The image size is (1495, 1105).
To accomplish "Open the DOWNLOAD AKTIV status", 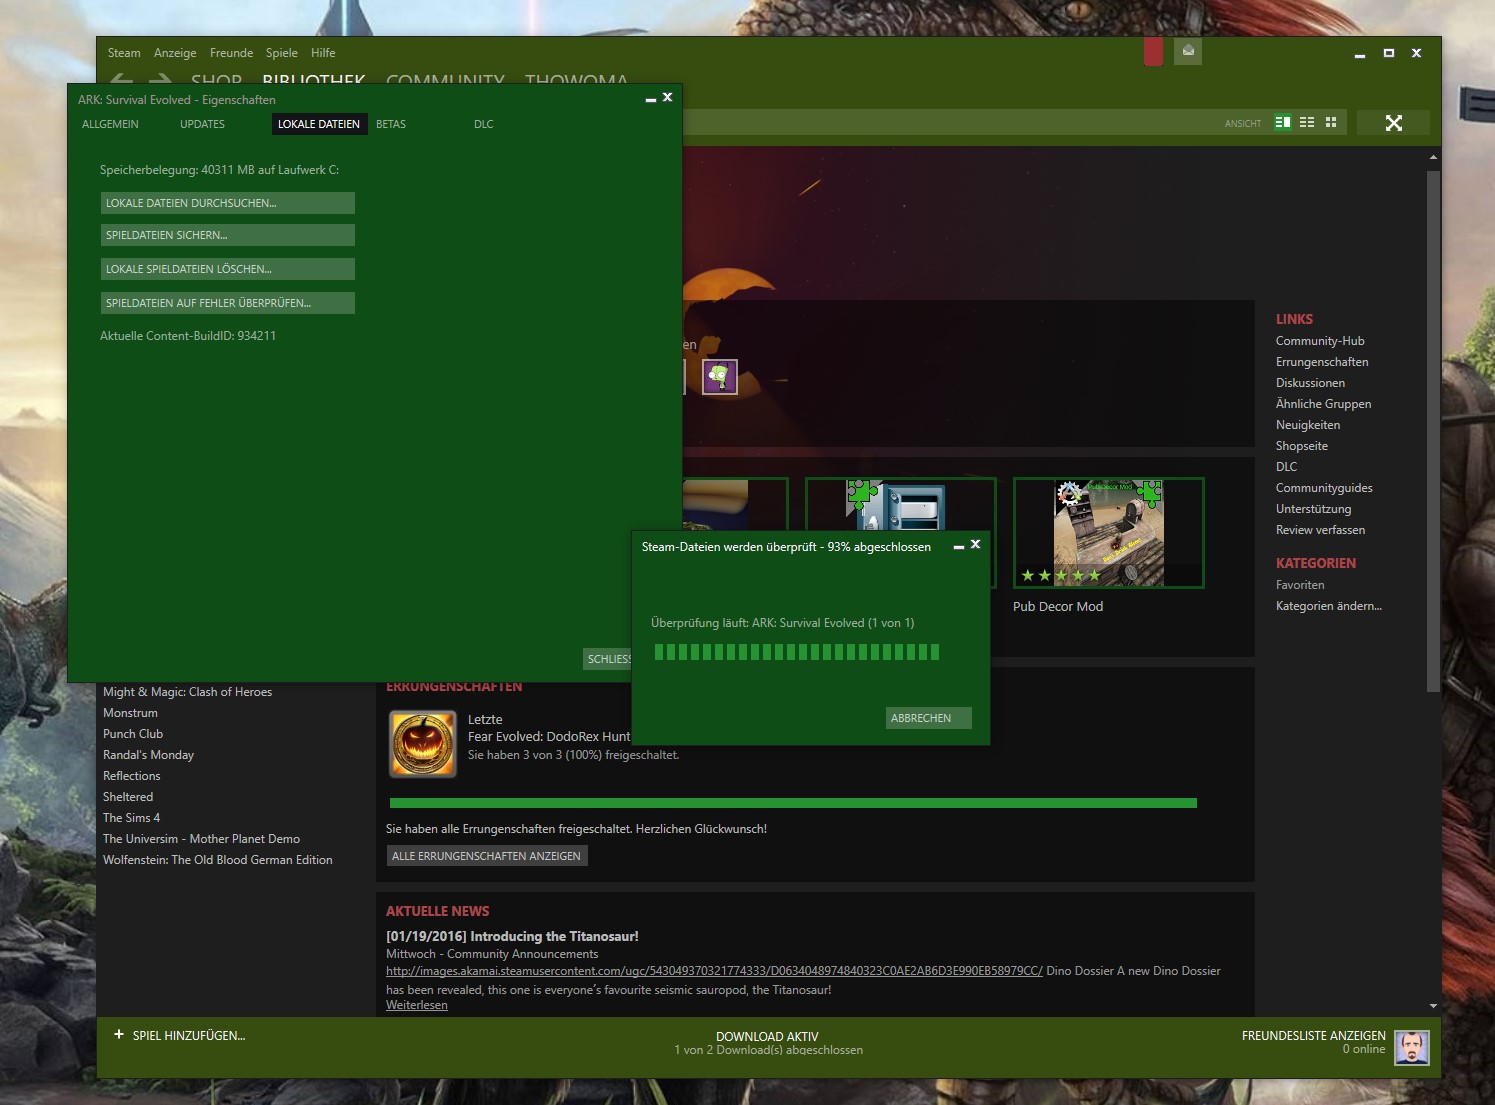I will pyautogui.click(x=767, y=1037).
